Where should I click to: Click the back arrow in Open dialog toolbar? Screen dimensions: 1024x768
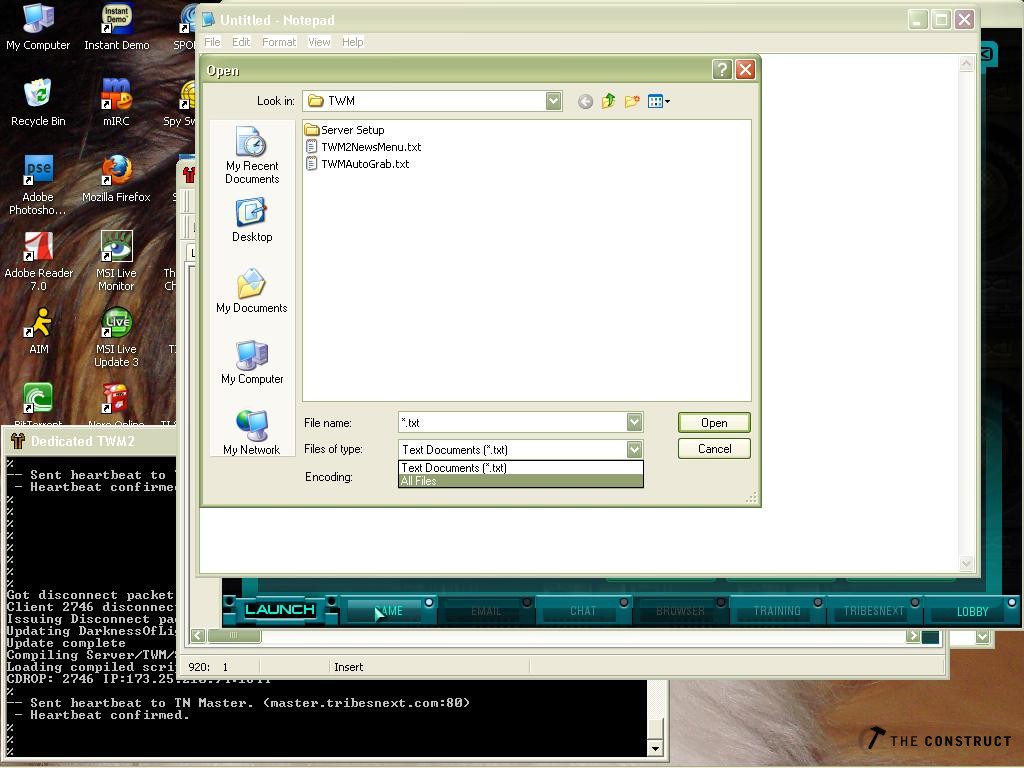585,101
